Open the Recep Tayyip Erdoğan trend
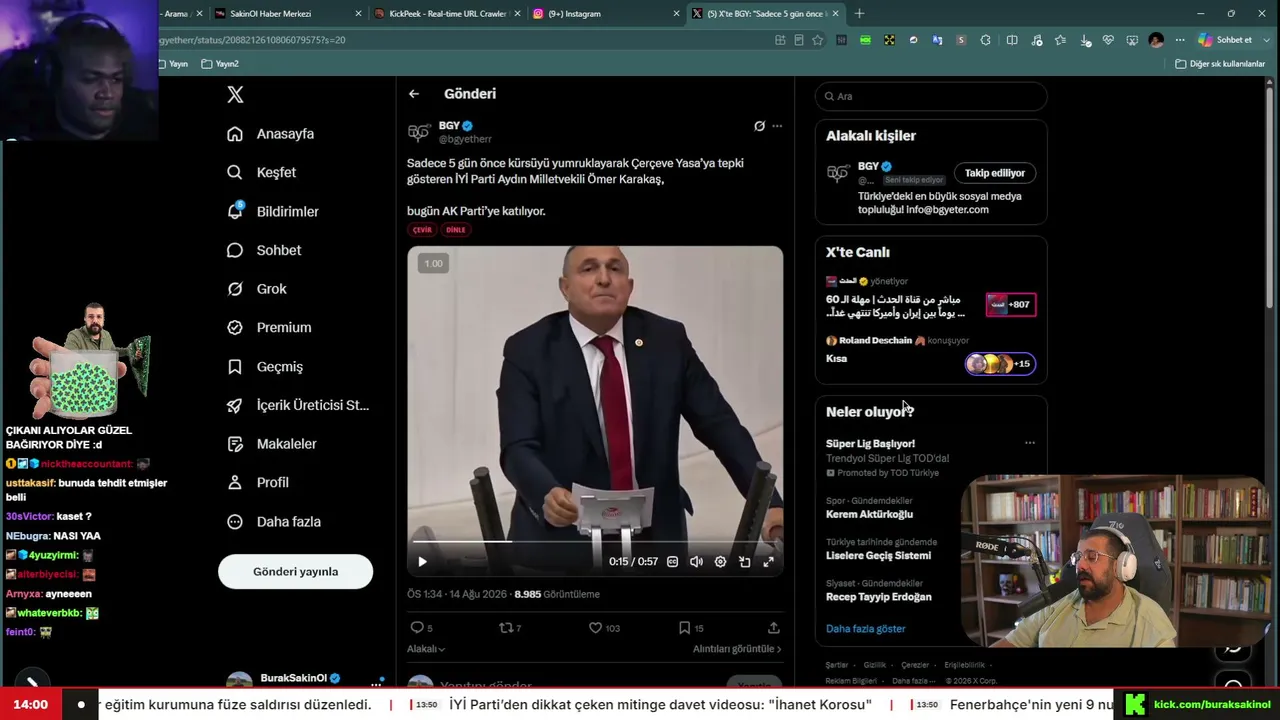Viewport: 1280px width, 720px height. tap(878, 597)
